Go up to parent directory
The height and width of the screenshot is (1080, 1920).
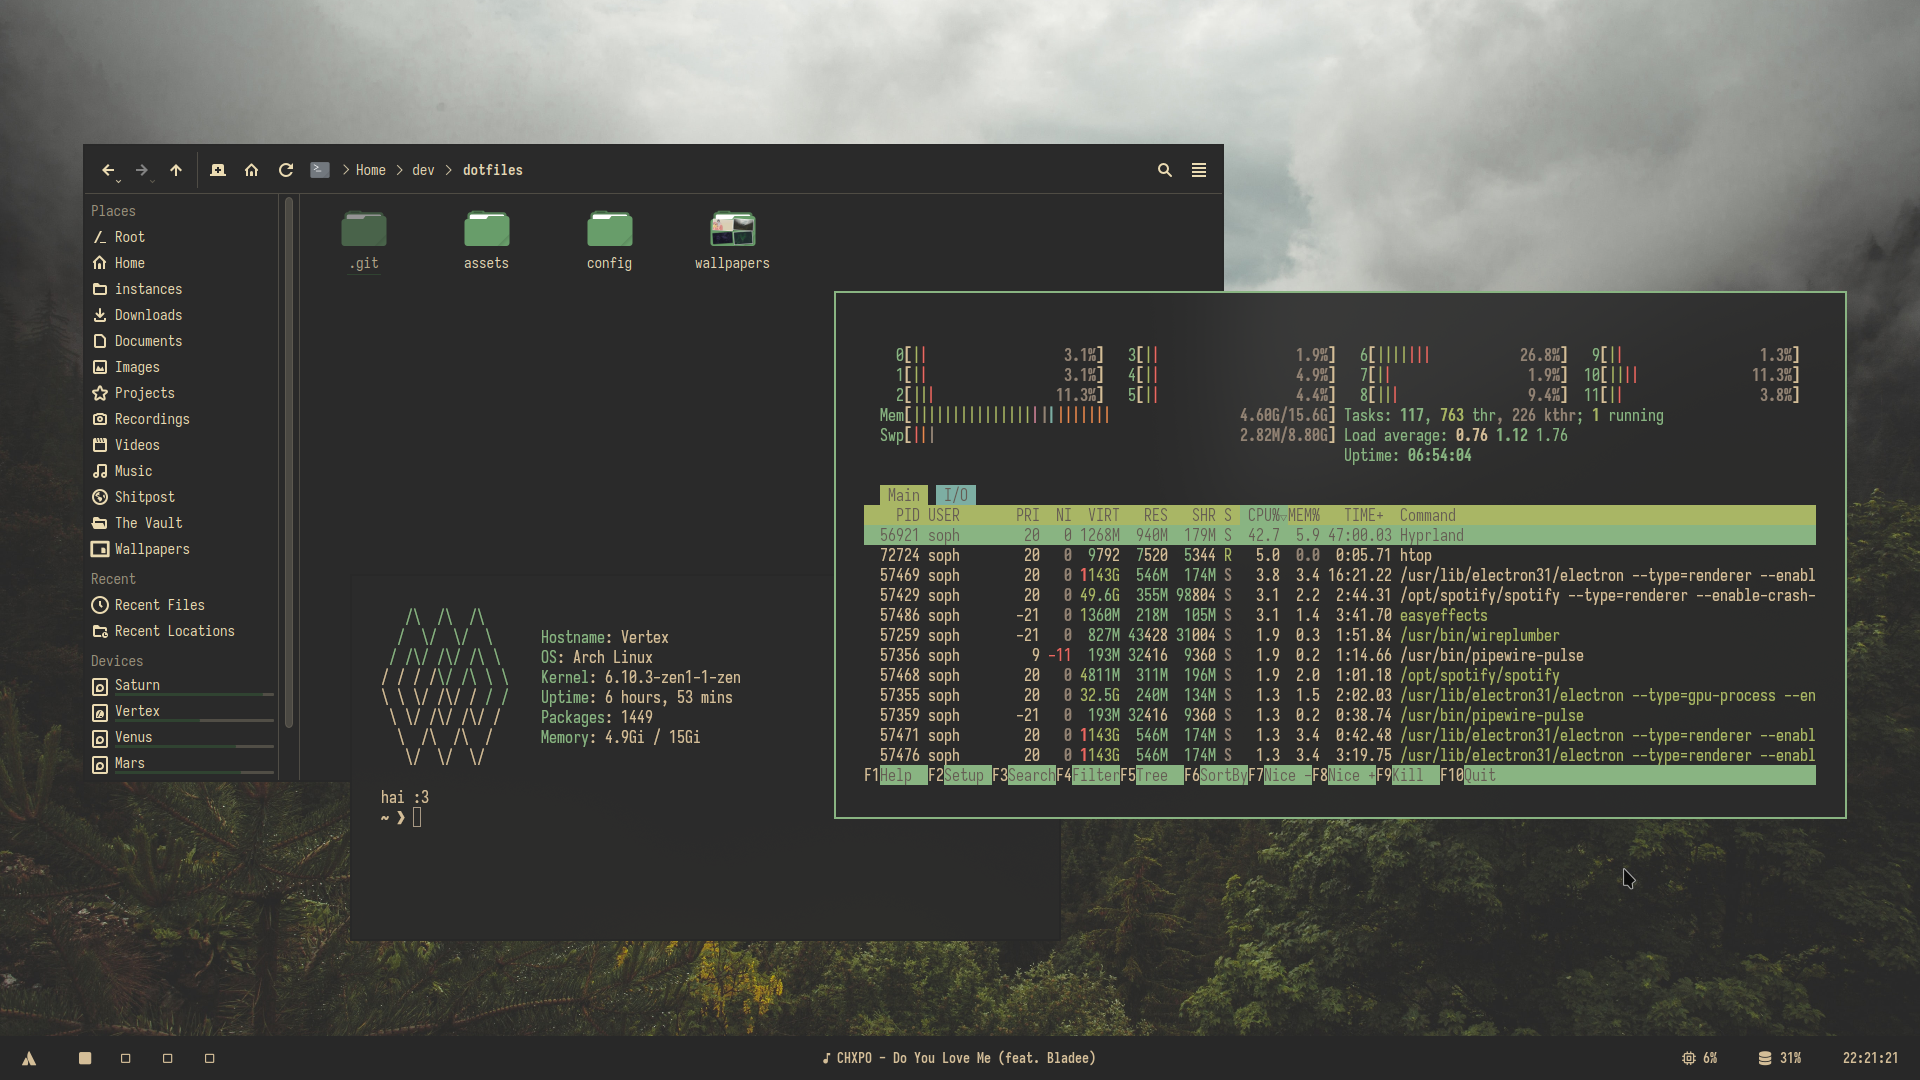176,170
